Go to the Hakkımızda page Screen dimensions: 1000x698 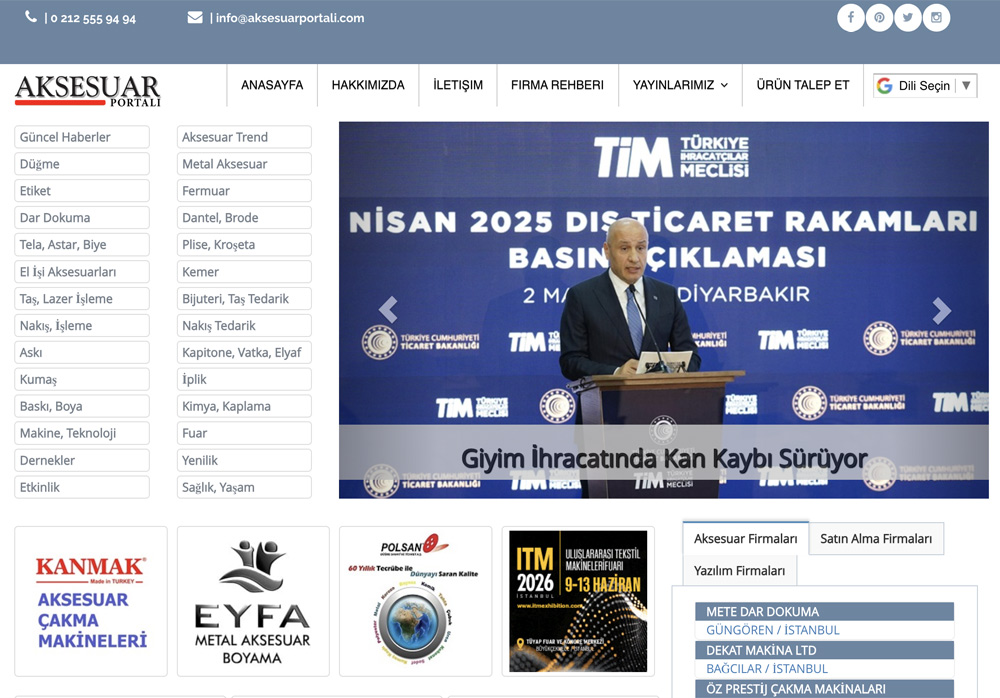tap(368, 85)
